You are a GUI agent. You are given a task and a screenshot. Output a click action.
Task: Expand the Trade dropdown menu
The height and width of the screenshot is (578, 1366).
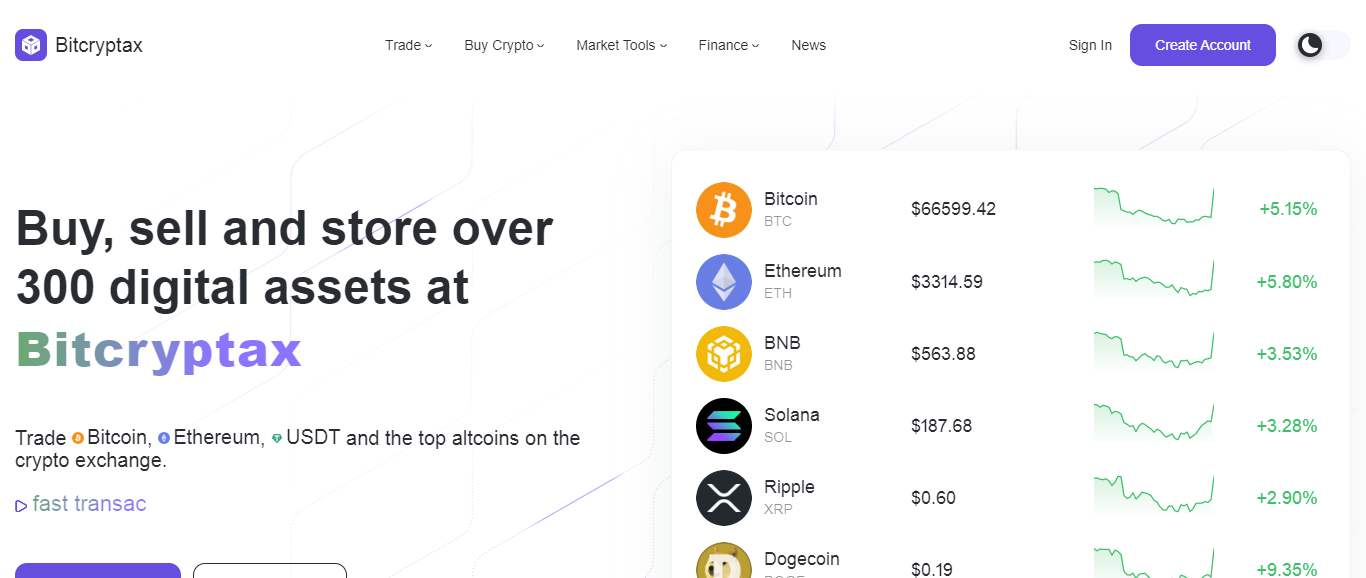coord(408,45)
